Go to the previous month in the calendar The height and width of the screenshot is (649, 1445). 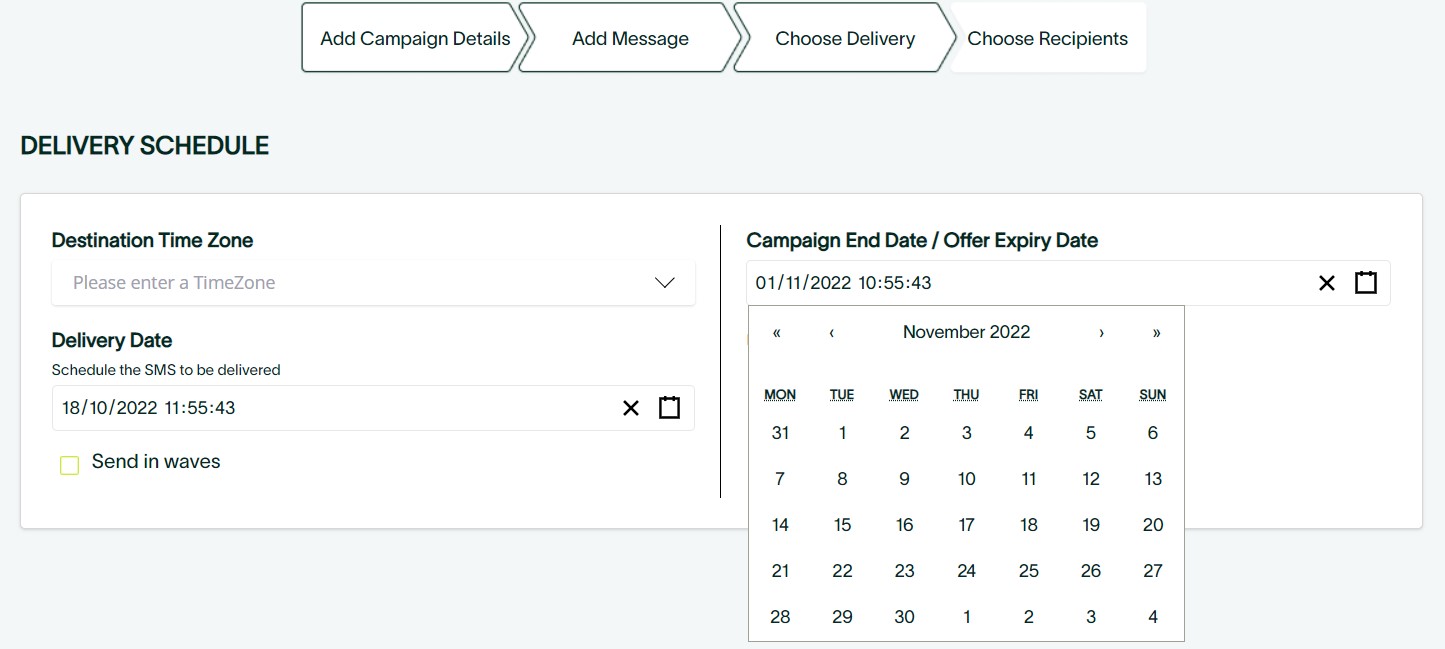(832, 333)
